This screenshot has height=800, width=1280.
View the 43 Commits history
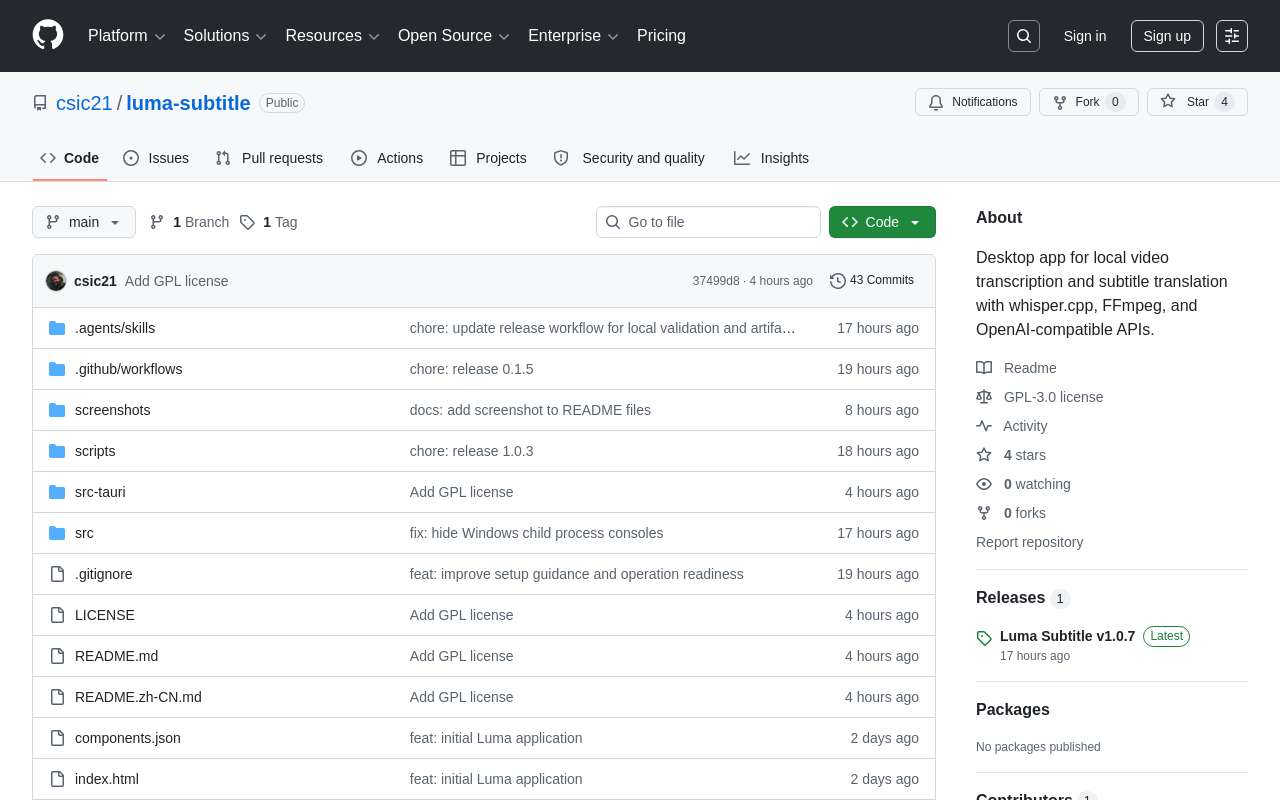pyautogui.click(x=872, y=281)
